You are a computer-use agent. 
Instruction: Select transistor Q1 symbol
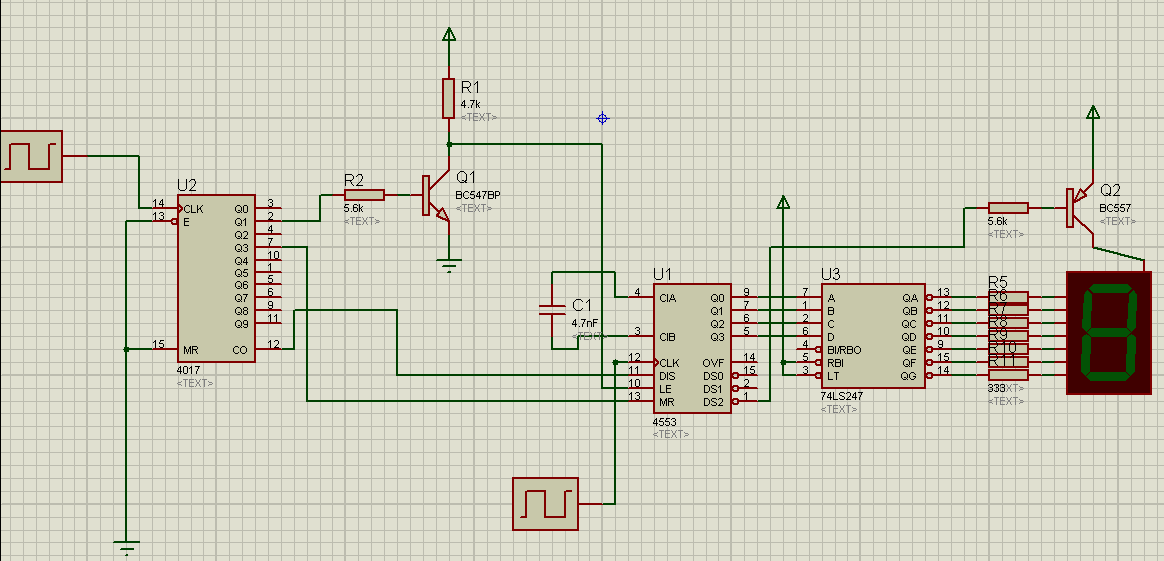click(x=436, y=196)
